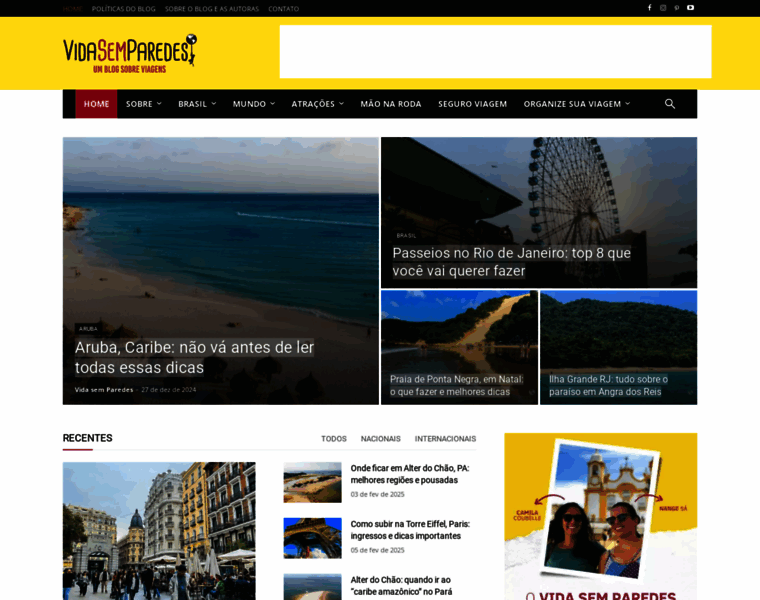Switch to the Internacionais tab
Image resolution: width=760 pixels, height=600 pixels.
tap(445, 439)
